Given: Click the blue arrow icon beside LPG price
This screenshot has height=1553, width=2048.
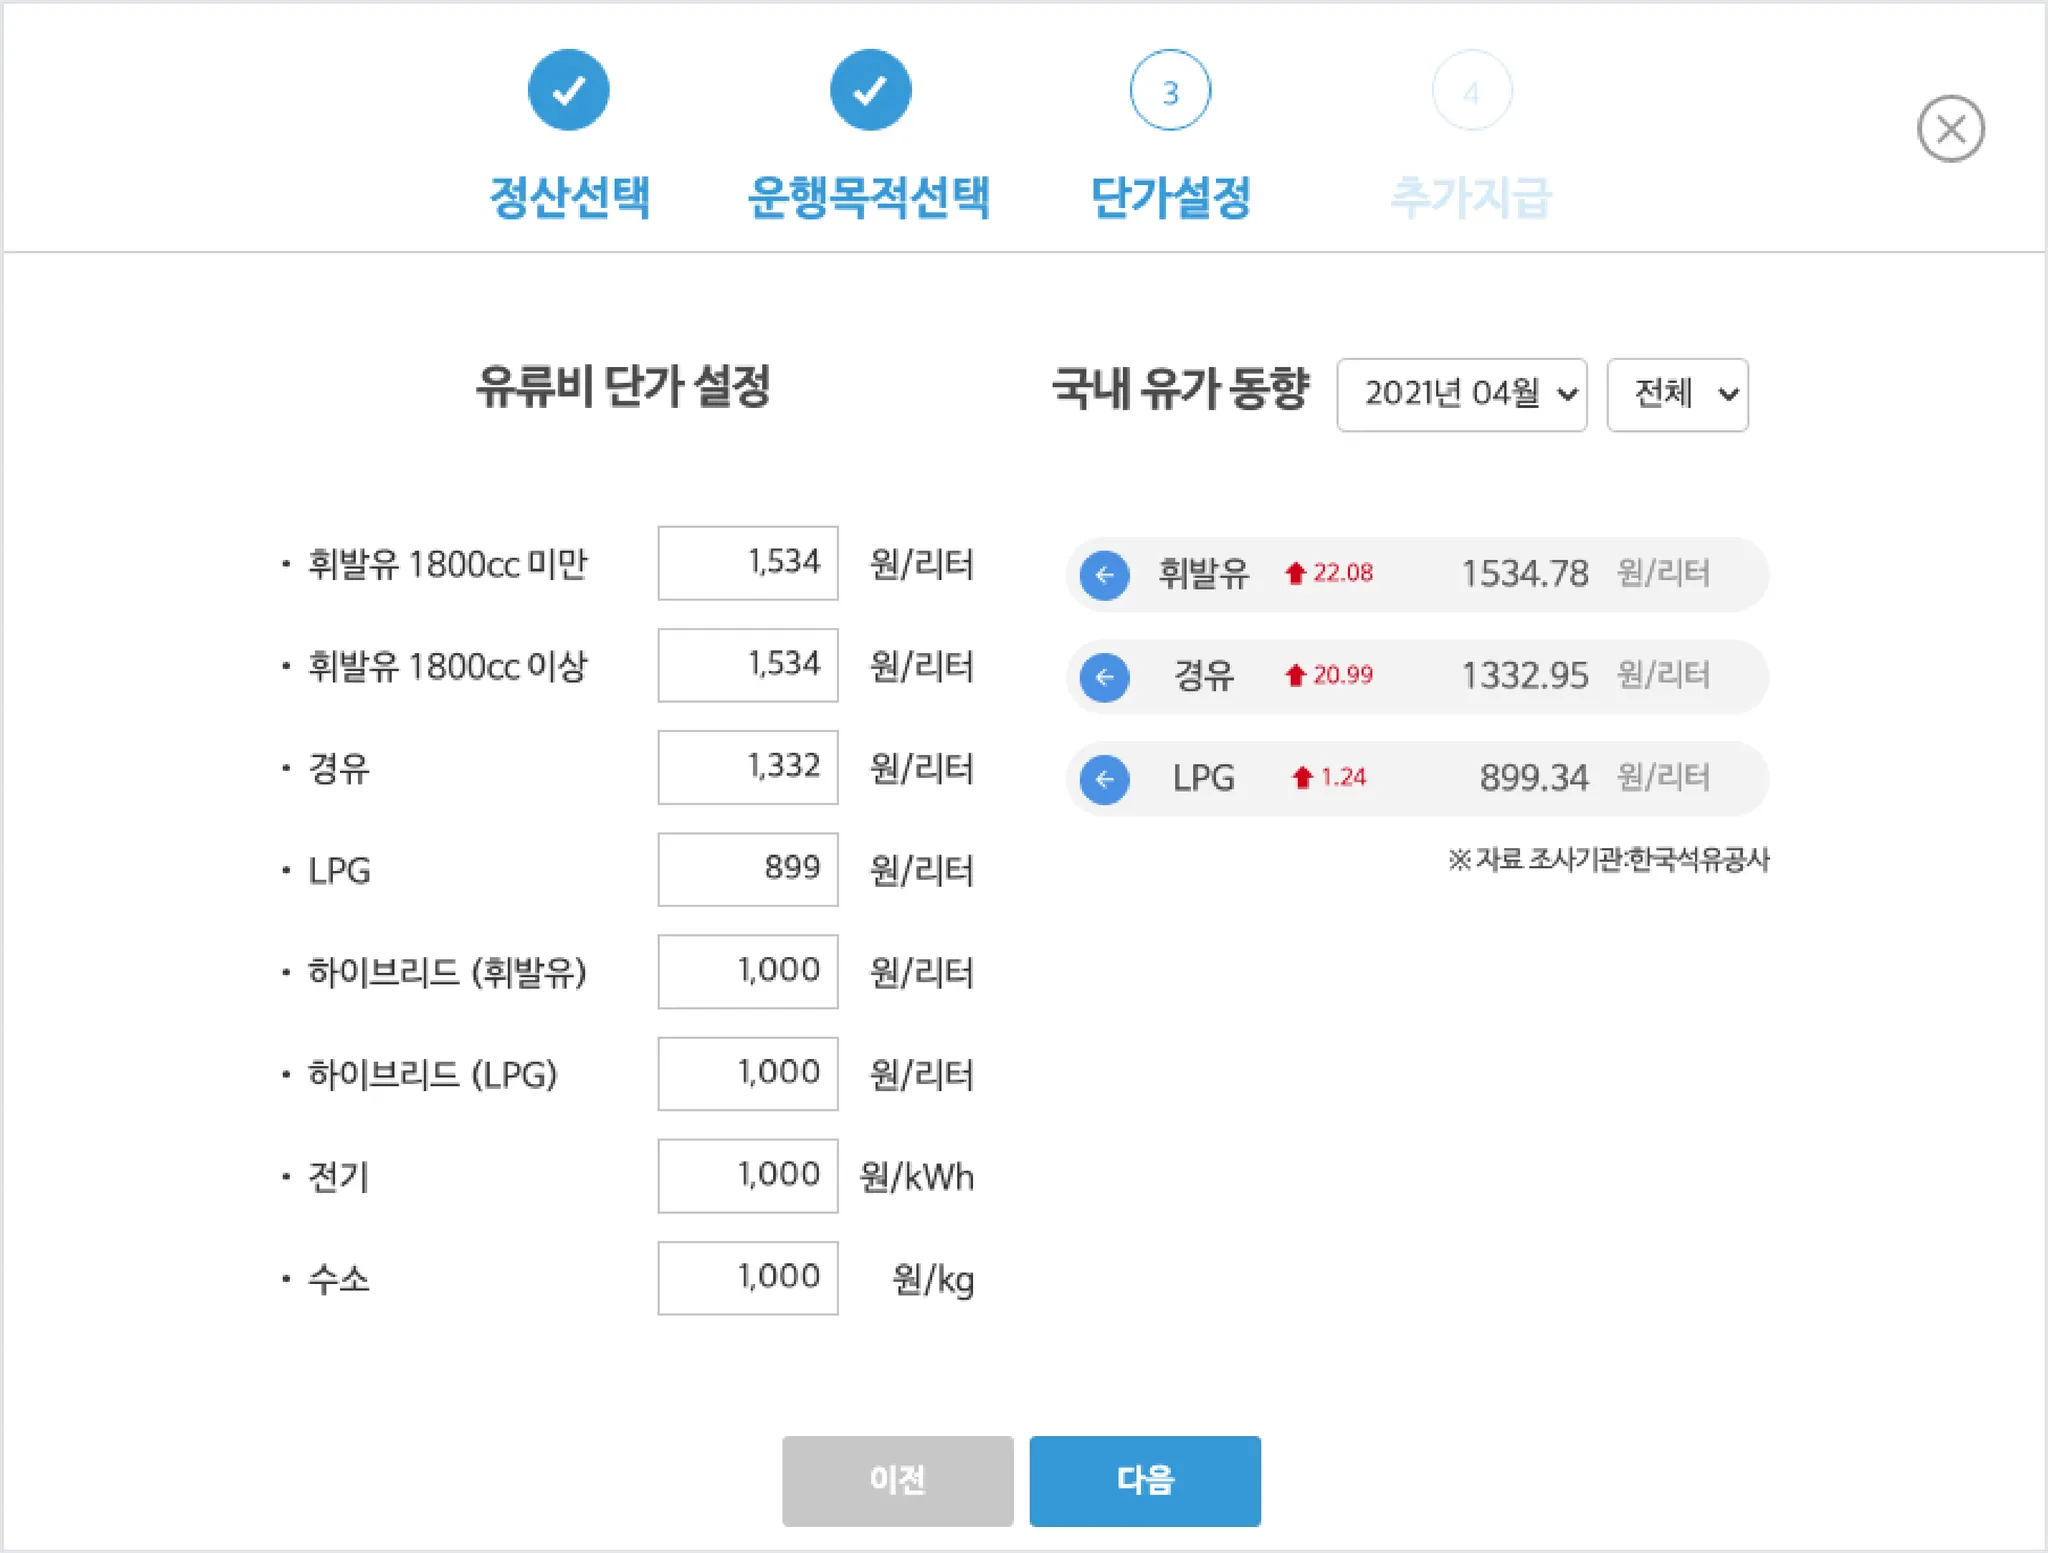Looking at the screenshot, I should coord(1104,779).
